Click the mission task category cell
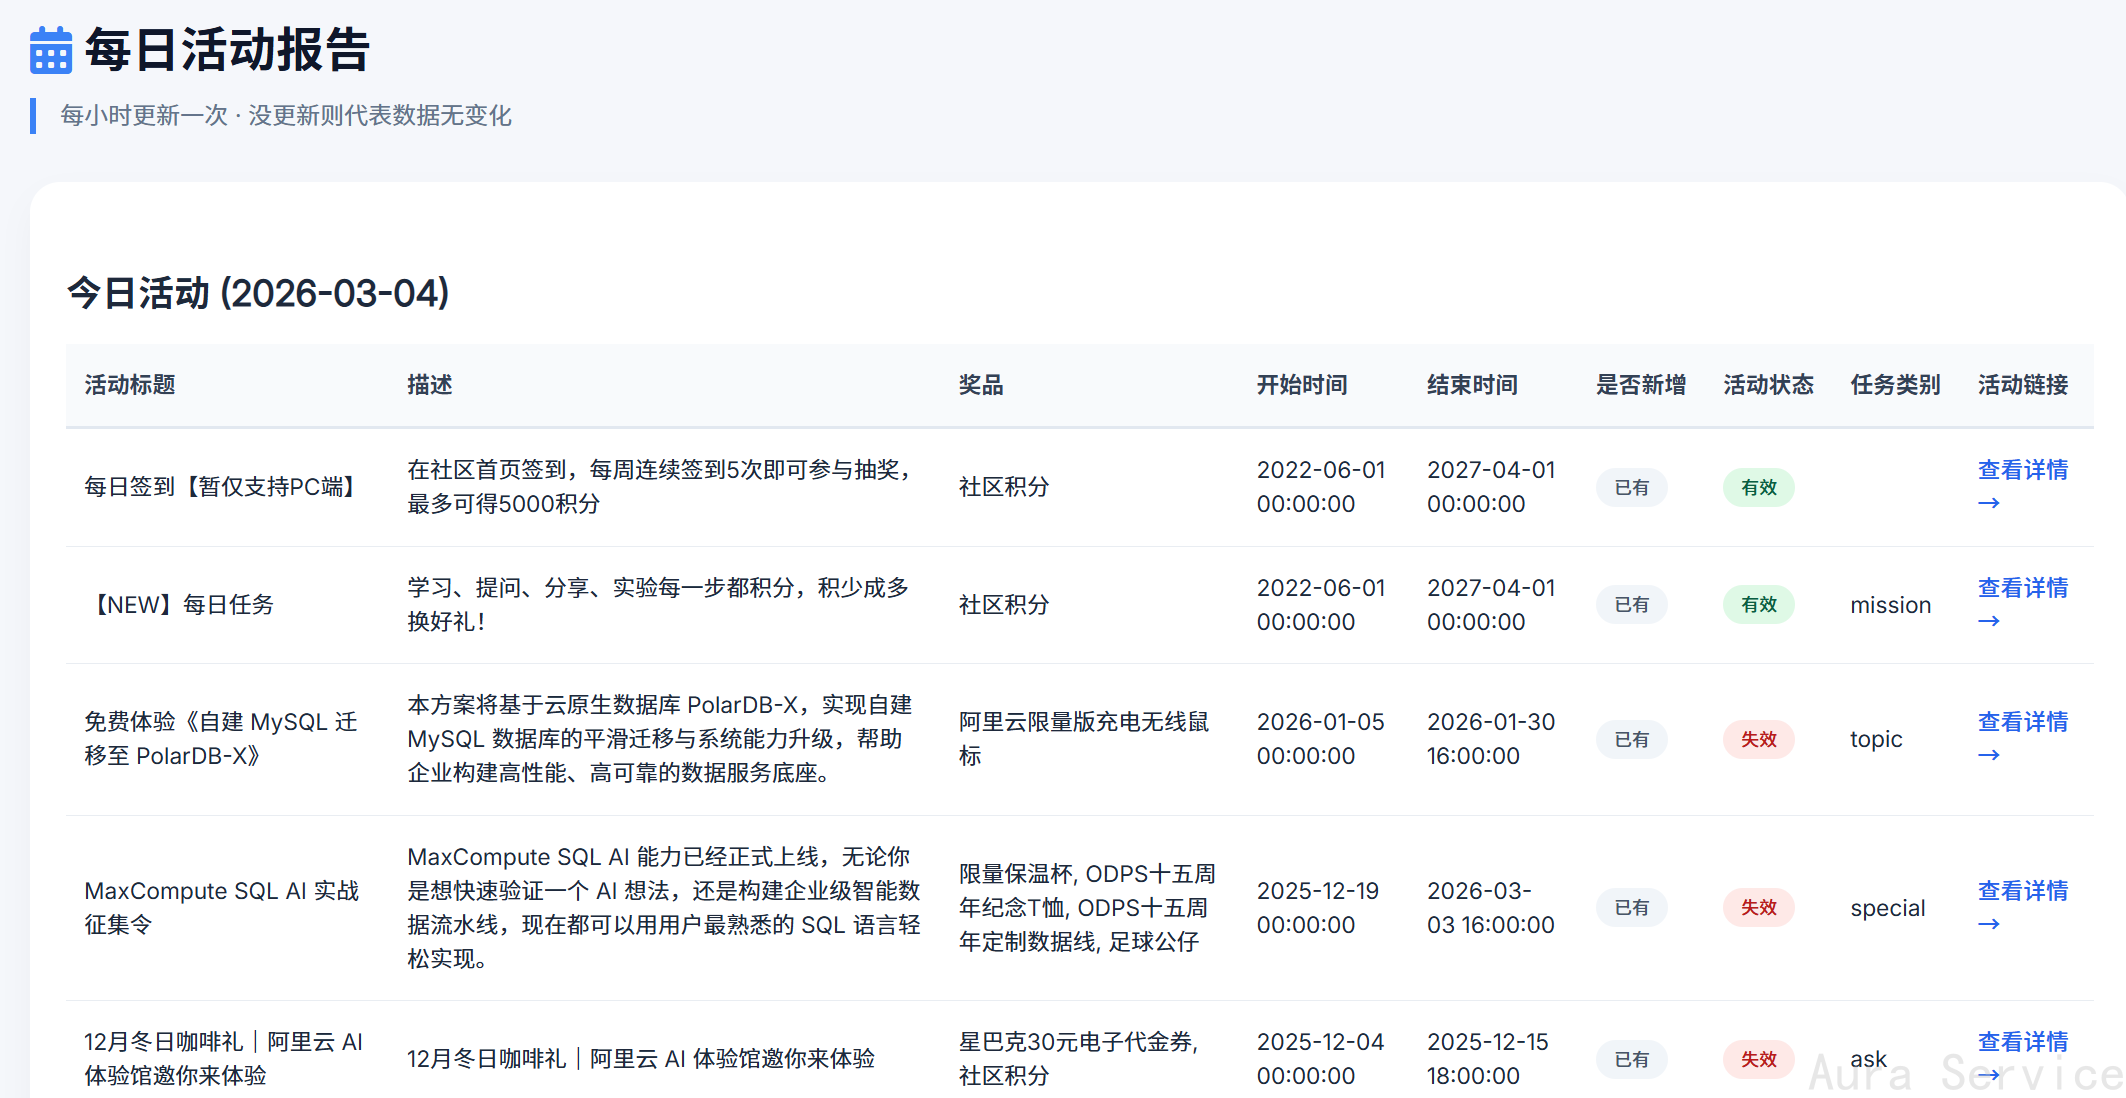 pyautogui.click(x=1890, y=605)
